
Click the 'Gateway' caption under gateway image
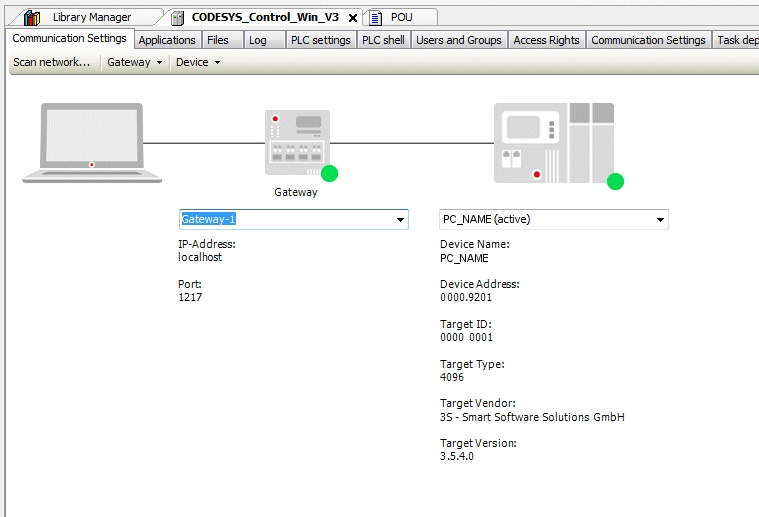coord(296,192)
